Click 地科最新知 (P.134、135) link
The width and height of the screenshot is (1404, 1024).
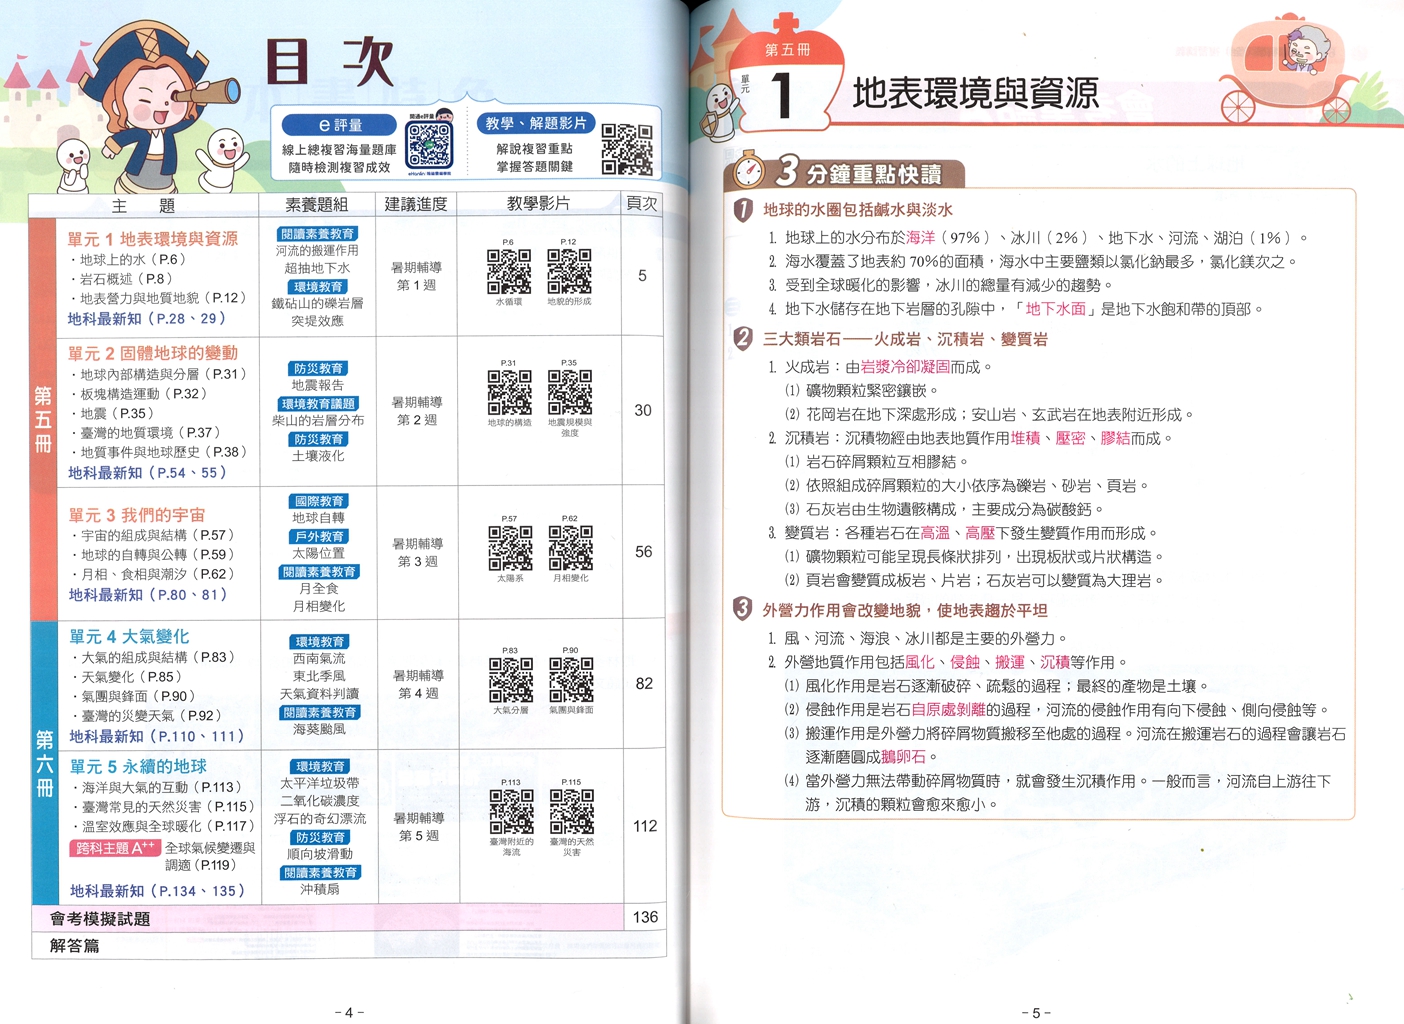coord(158,890)
